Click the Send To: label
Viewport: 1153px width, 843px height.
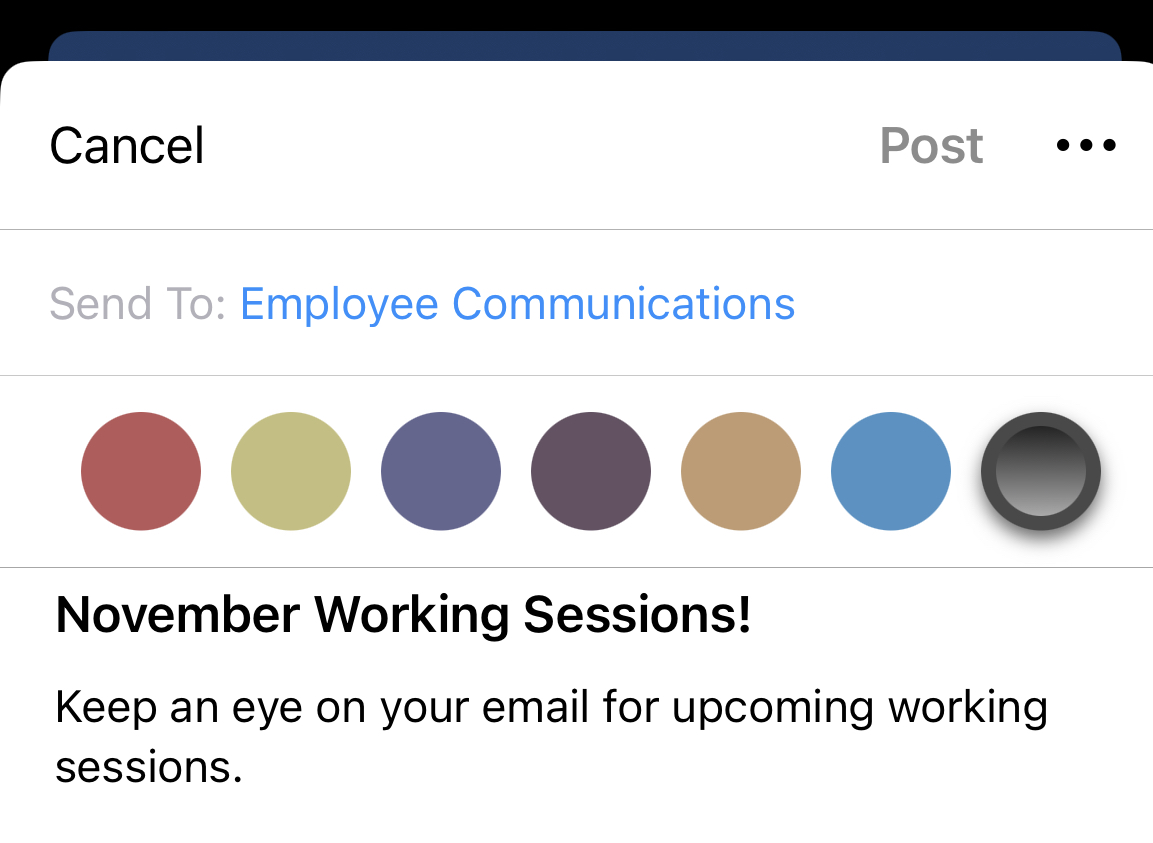pyautogui.click(x=138, y=304)
